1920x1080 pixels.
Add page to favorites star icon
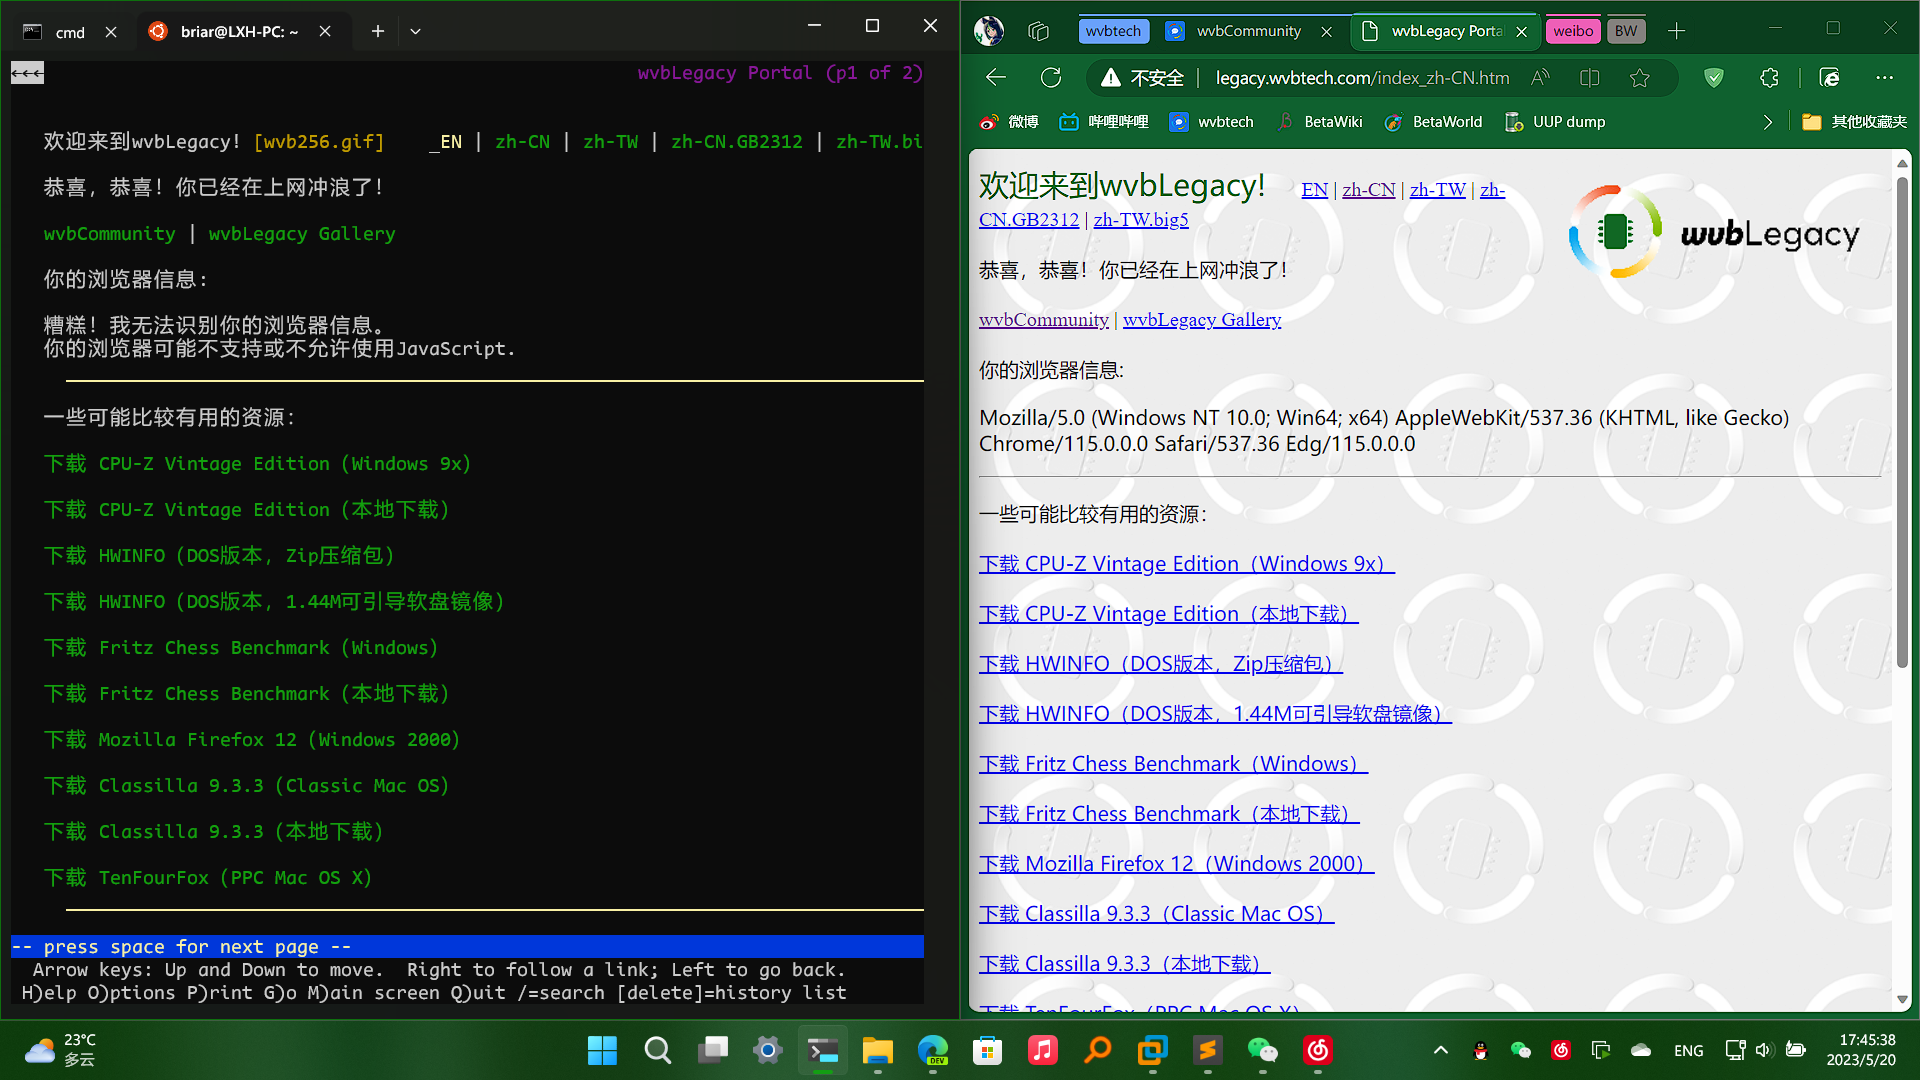tap(1639, 77)
